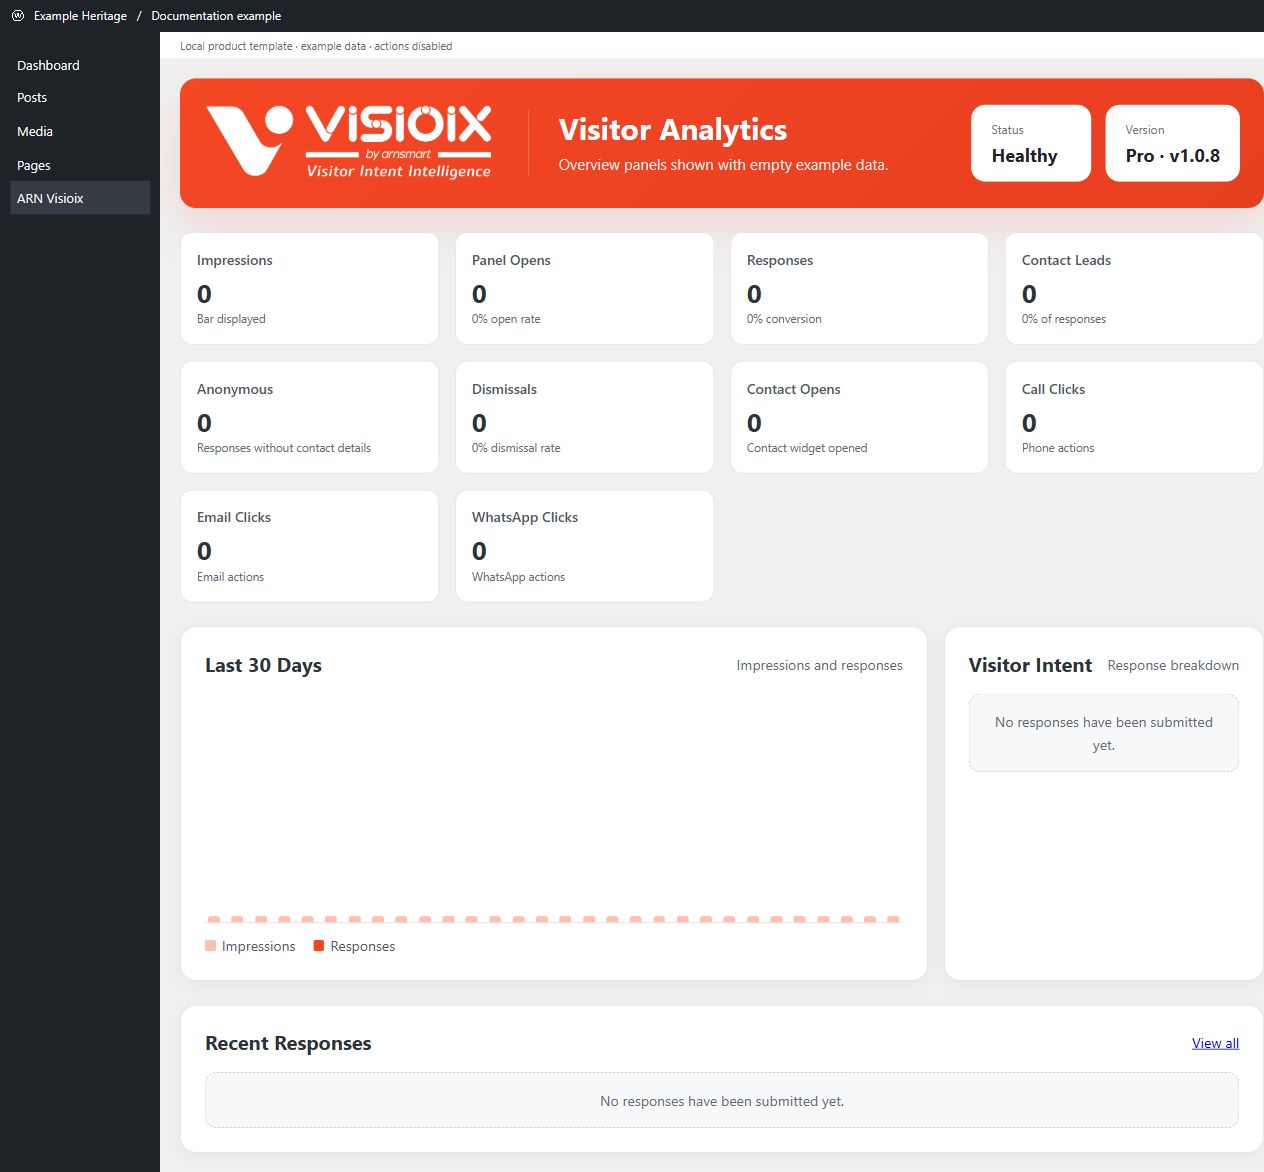
Task: Click the '0% of responses' text
Action: (1064, 319)
